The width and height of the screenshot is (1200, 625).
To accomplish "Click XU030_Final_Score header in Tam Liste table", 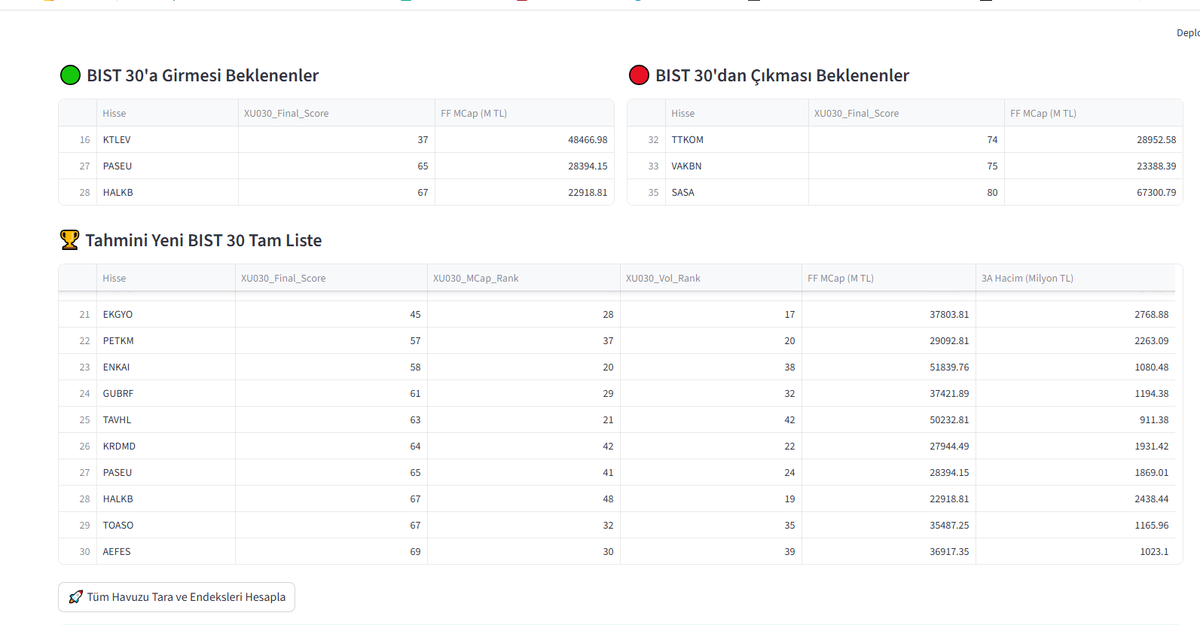I will (x=331, y=278).
